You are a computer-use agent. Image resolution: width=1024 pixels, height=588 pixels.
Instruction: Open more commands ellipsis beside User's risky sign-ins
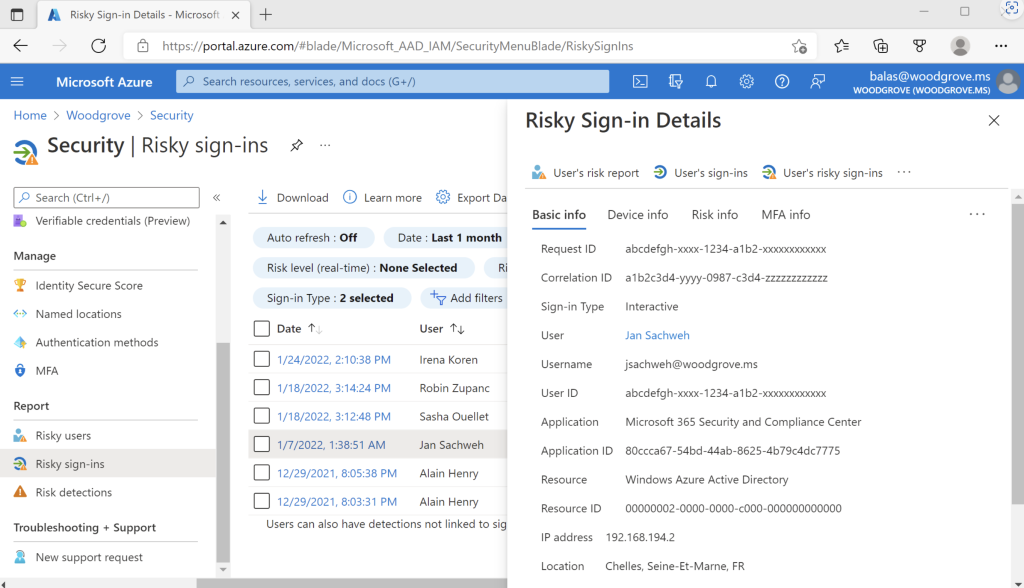tap(904, 172)
